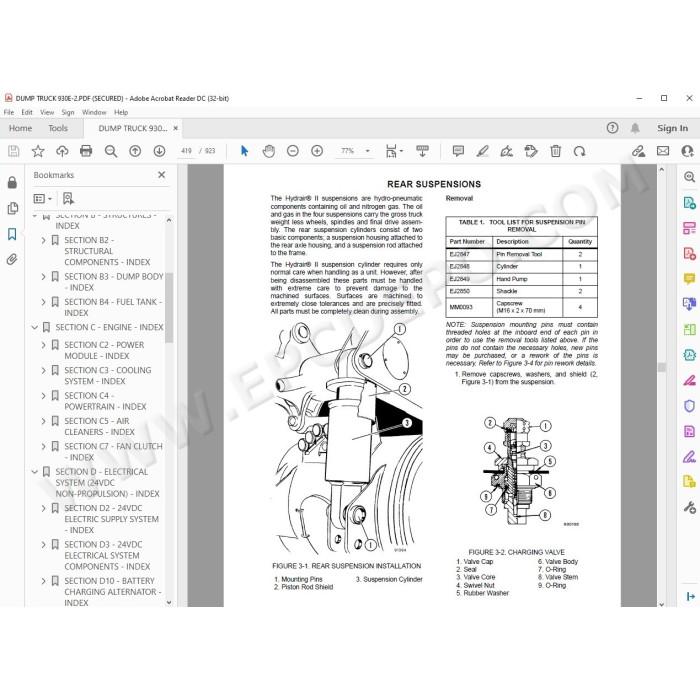Send file by email envelope
Viewport: 700px width, 700px height.
coord(663,151)
